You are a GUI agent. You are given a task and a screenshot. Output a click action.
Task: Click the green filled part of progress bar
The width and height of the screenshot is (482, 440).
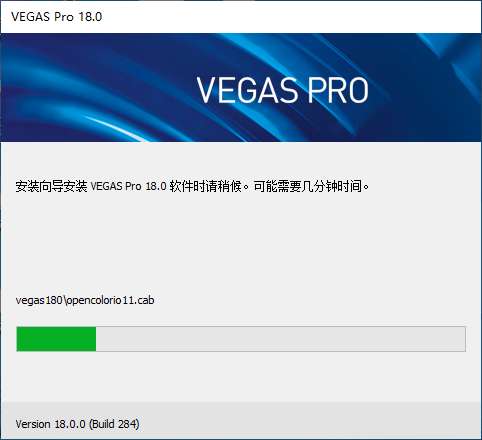coord(56,339)
